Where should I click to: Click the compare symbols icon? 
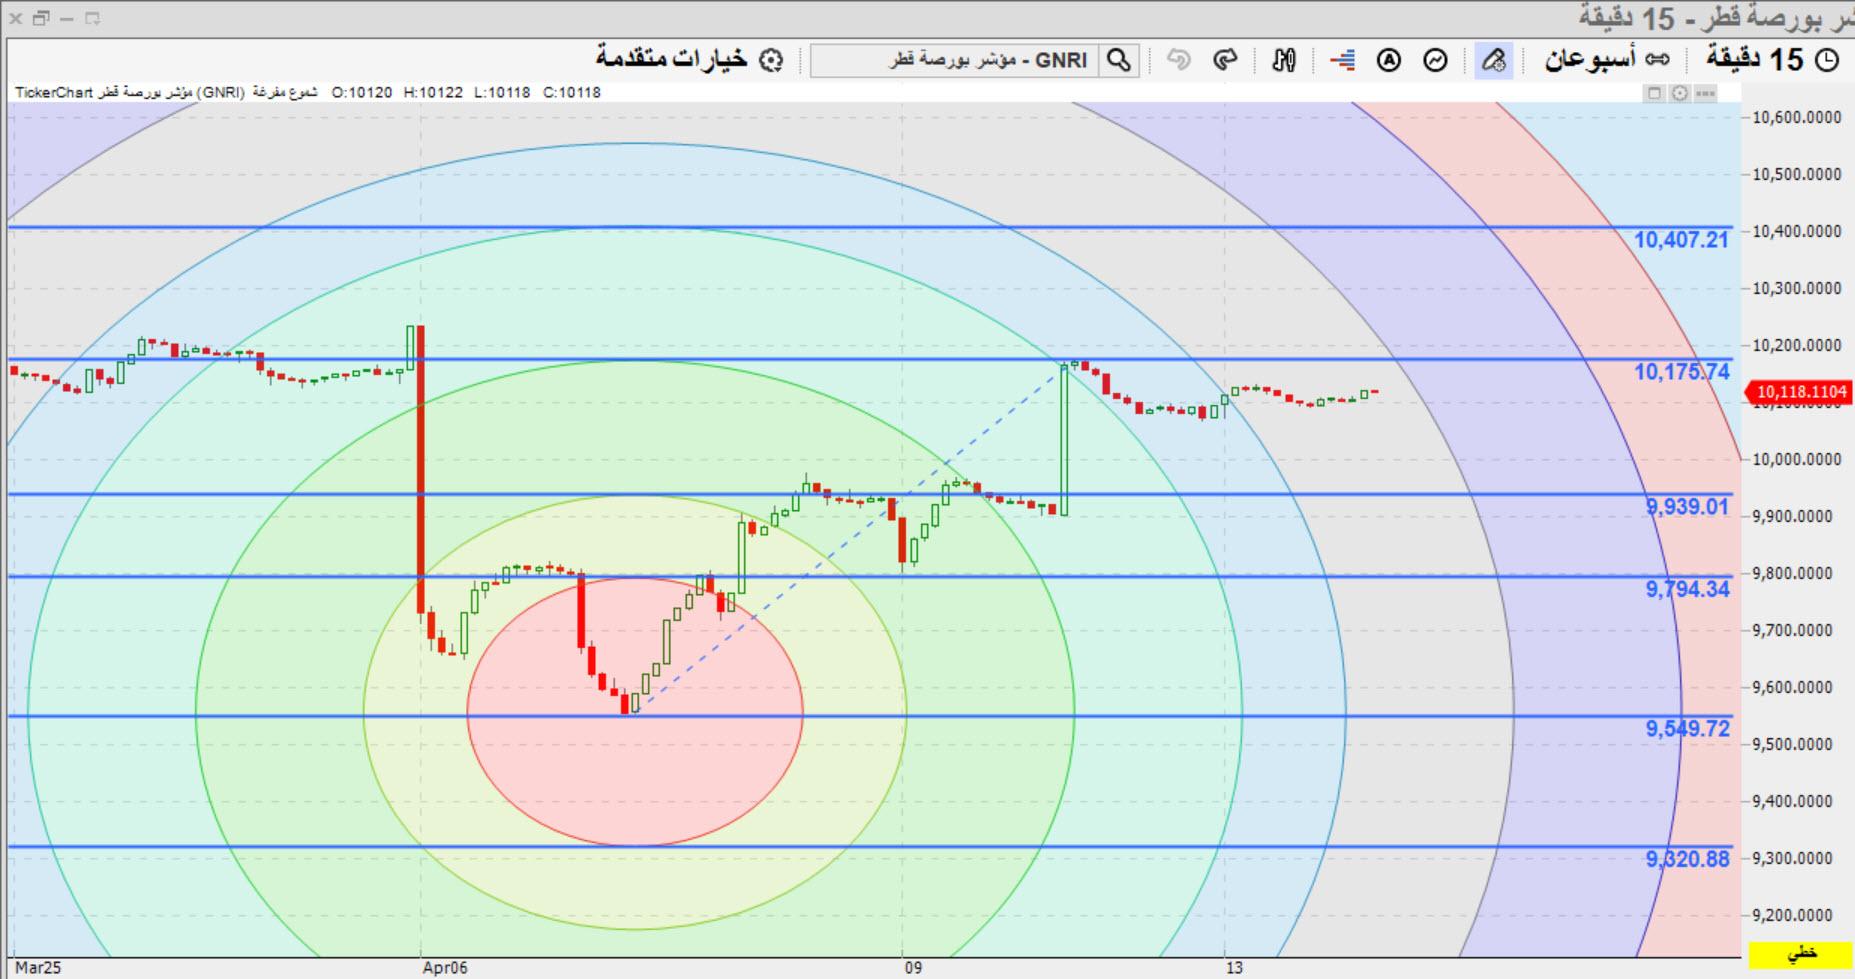1284,60
